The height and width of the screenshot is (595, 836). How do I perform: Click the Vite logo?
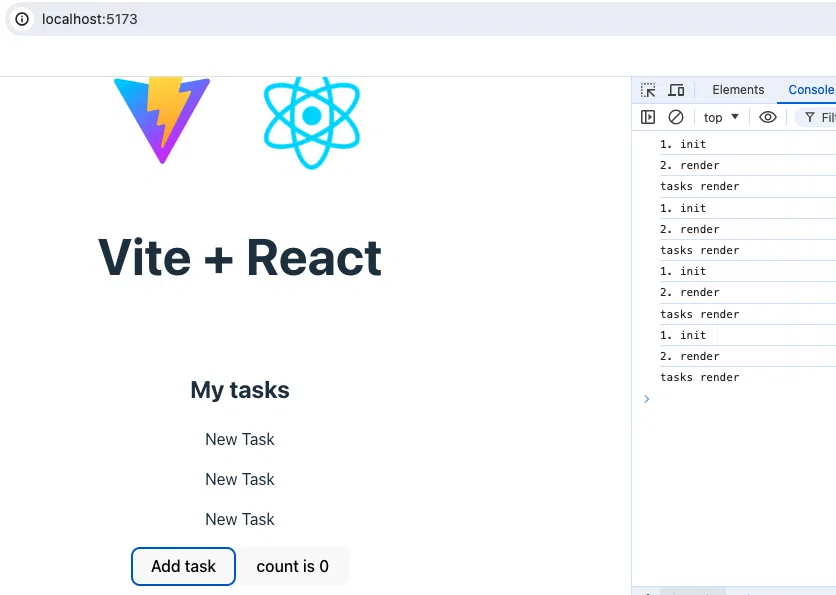coord(162,120)
